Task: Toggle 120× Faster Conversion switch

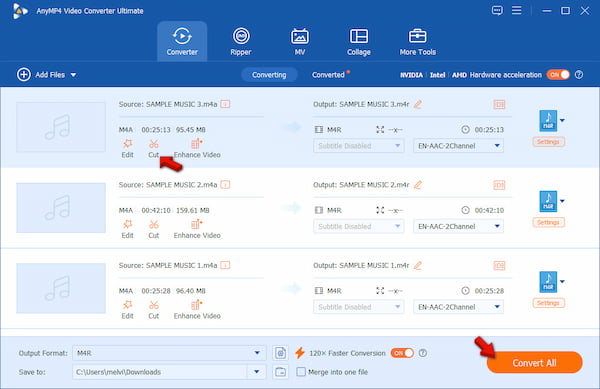Action: coord(402,353)
